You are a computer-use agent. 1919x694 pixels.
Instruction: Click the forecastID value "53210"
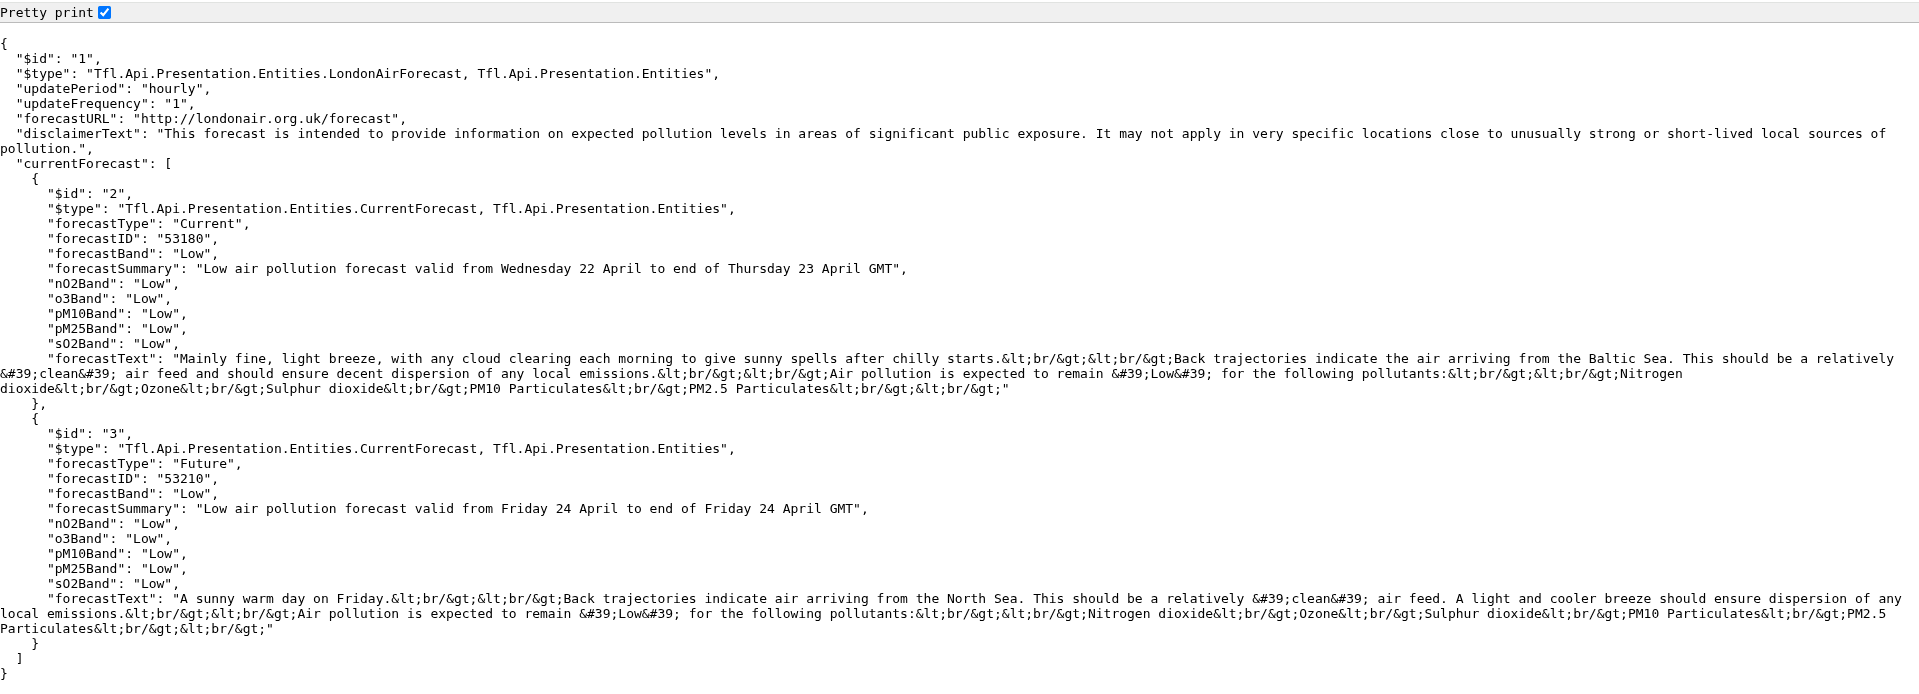(183, 479)
